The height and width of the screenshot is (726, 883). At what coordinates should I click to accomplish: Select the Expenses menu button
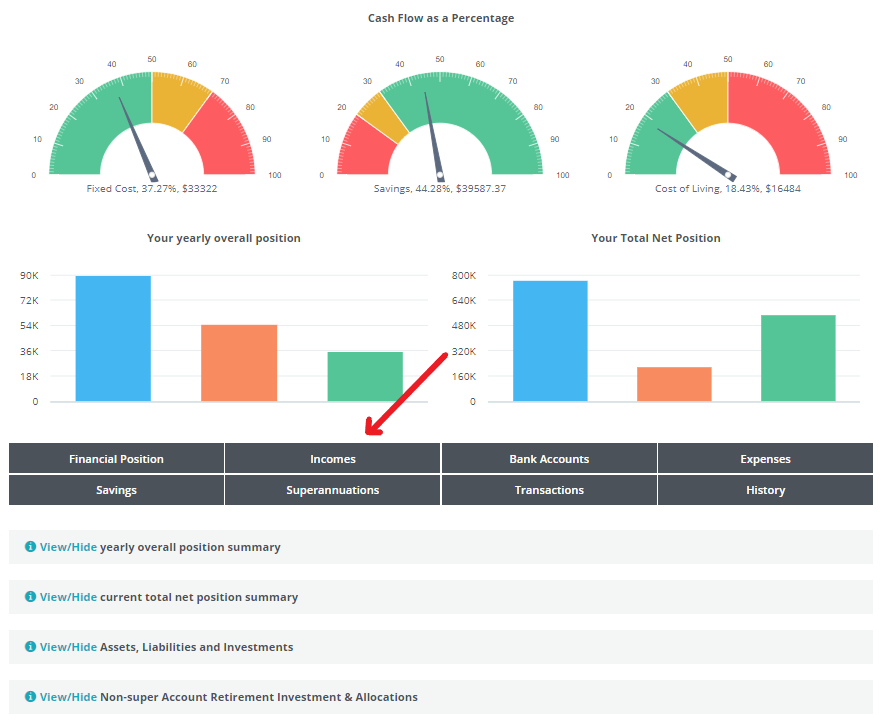(x=765, y=459)
